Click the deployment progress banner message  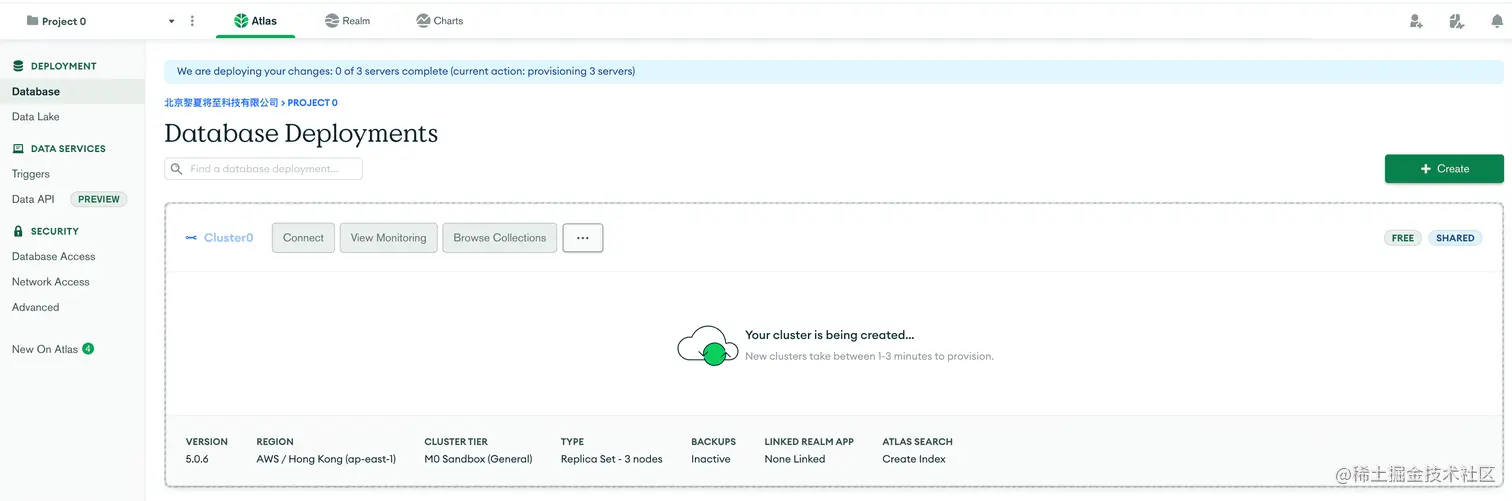pos(406,71)
